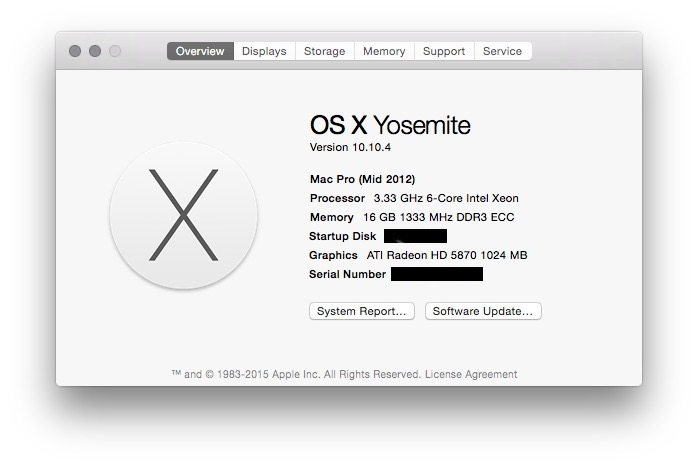Click the Software Update... button
698x466 pixels.
(x=483, y=311)
